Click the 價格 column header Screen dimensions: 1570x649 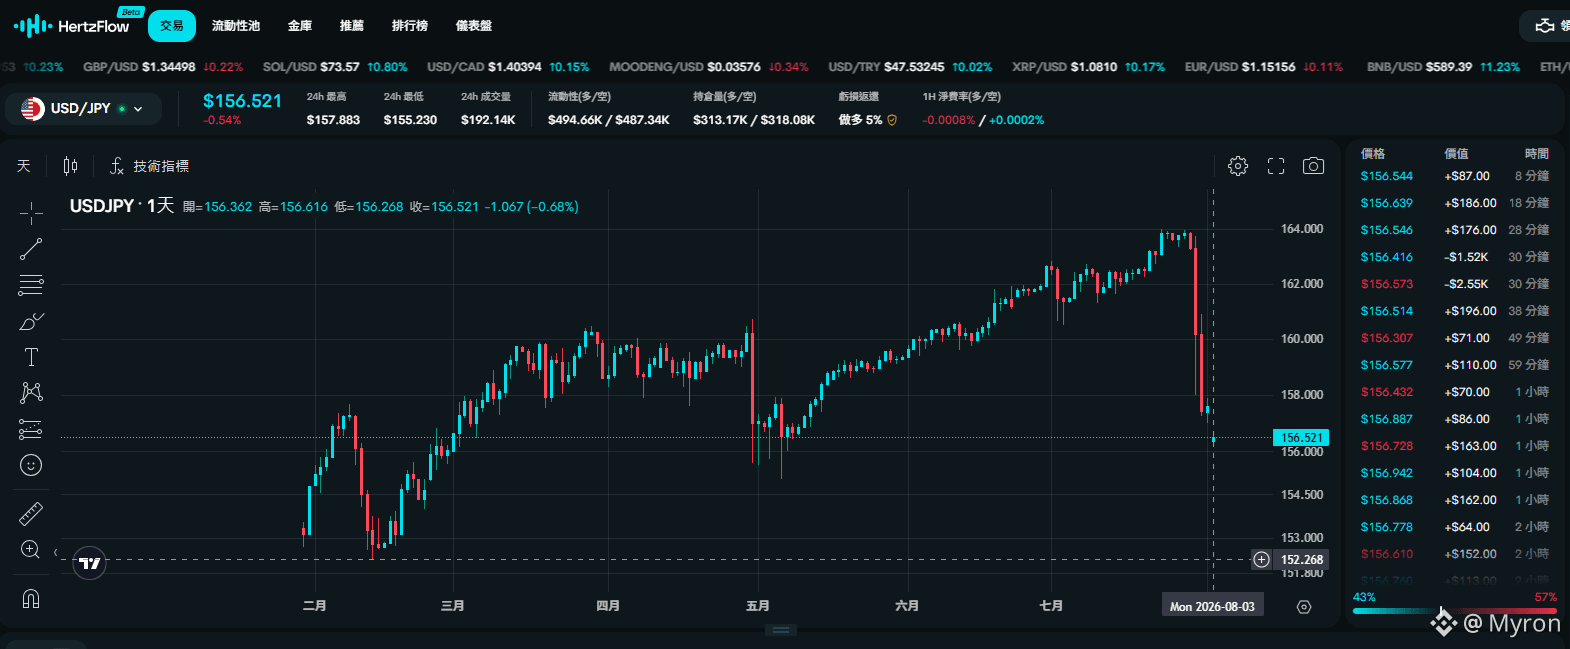click(1373, 154)
